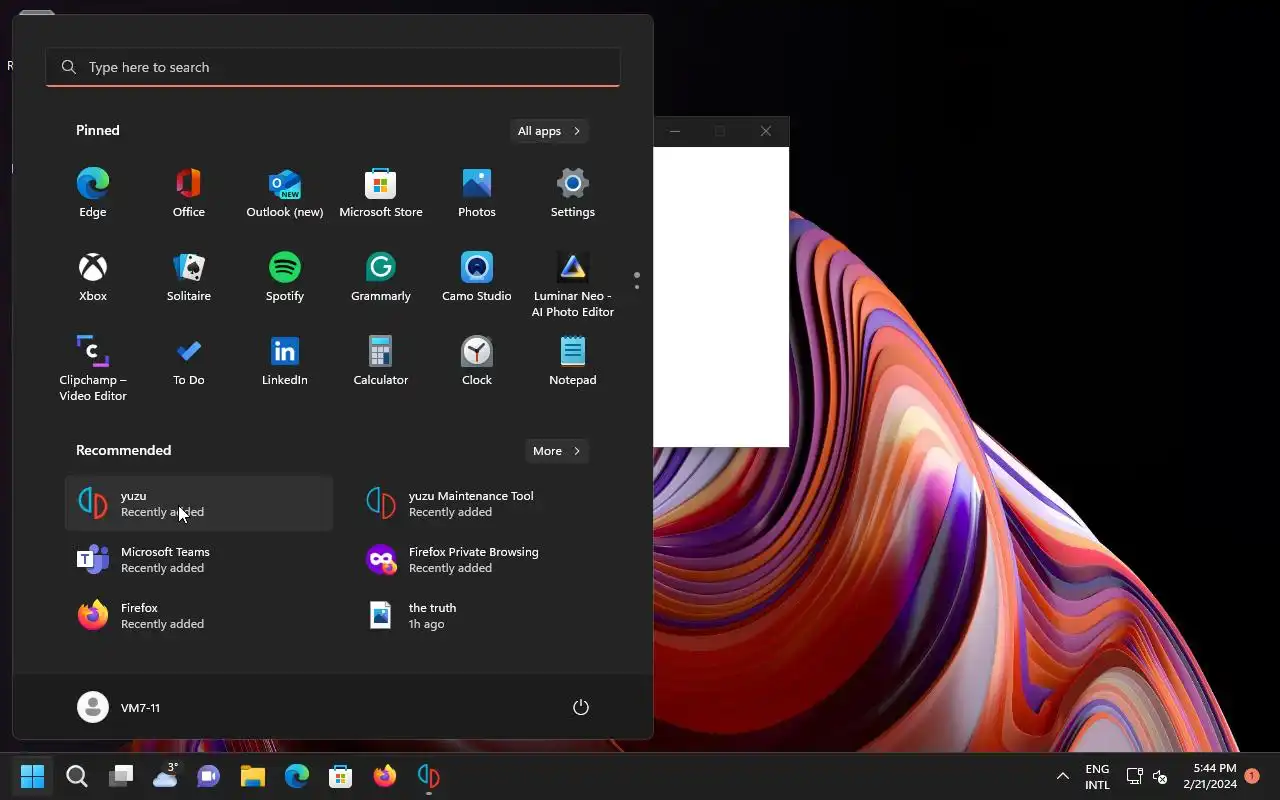Screen dimensions: 1280x800
Task: Open Microsoft Store from the Pinned grid
Action: [381, 193]
